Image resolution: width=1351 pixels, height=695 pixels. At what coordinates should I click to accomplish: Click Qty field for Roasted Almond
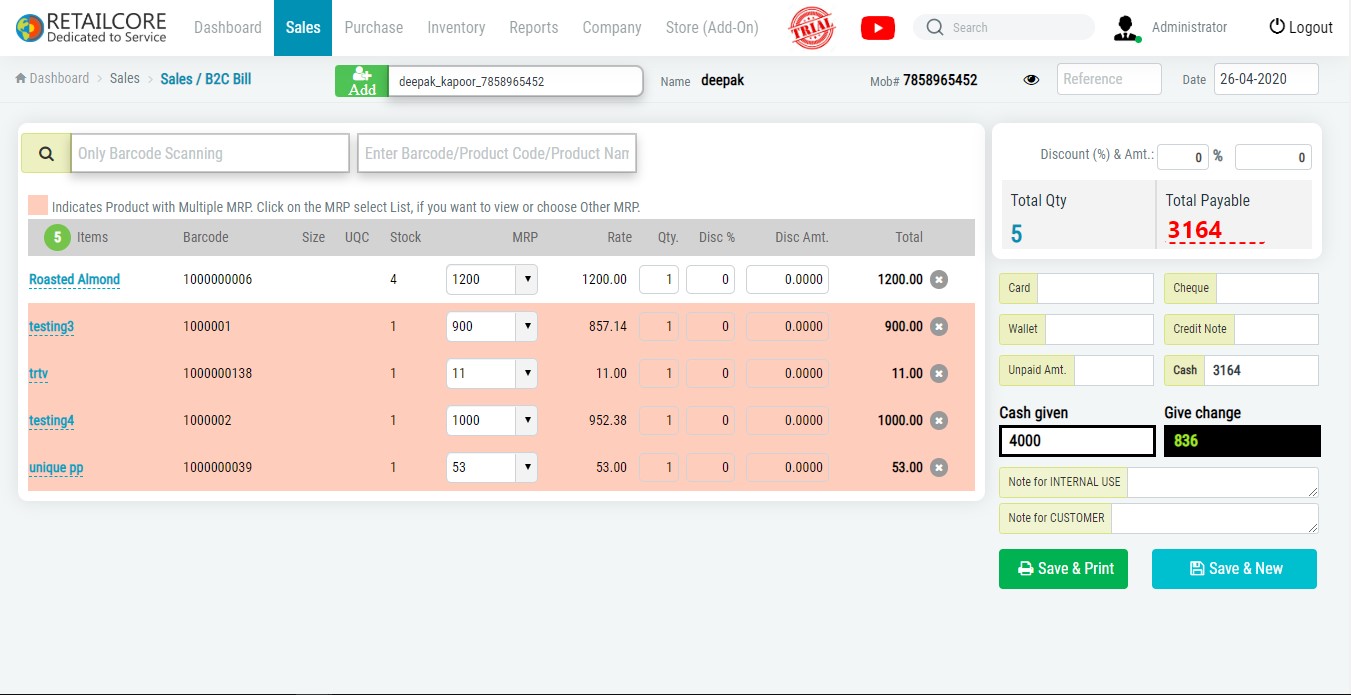(x=659, y=279)
